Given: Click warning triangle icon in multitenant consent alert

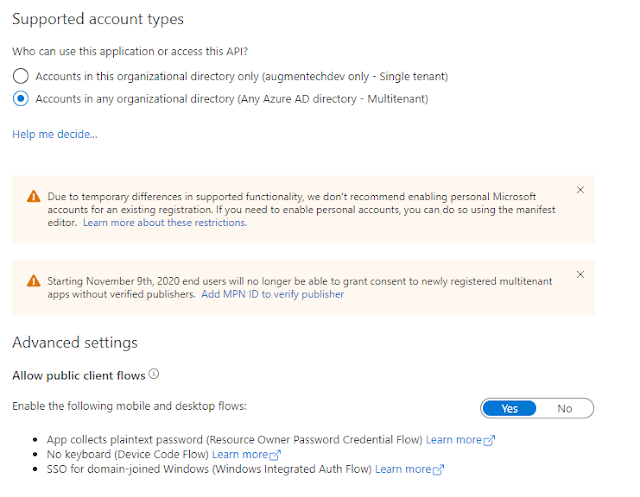Looking at the screenshot, I should click(34, 281).
